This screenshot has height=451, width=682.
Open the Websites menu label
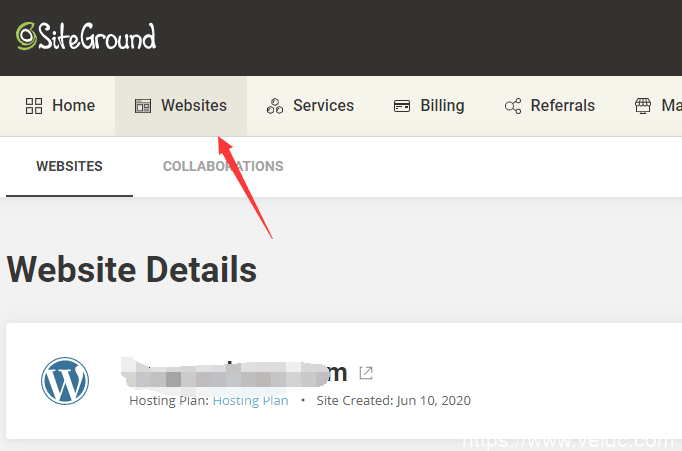pyautogui.click(x=194, y=106)
